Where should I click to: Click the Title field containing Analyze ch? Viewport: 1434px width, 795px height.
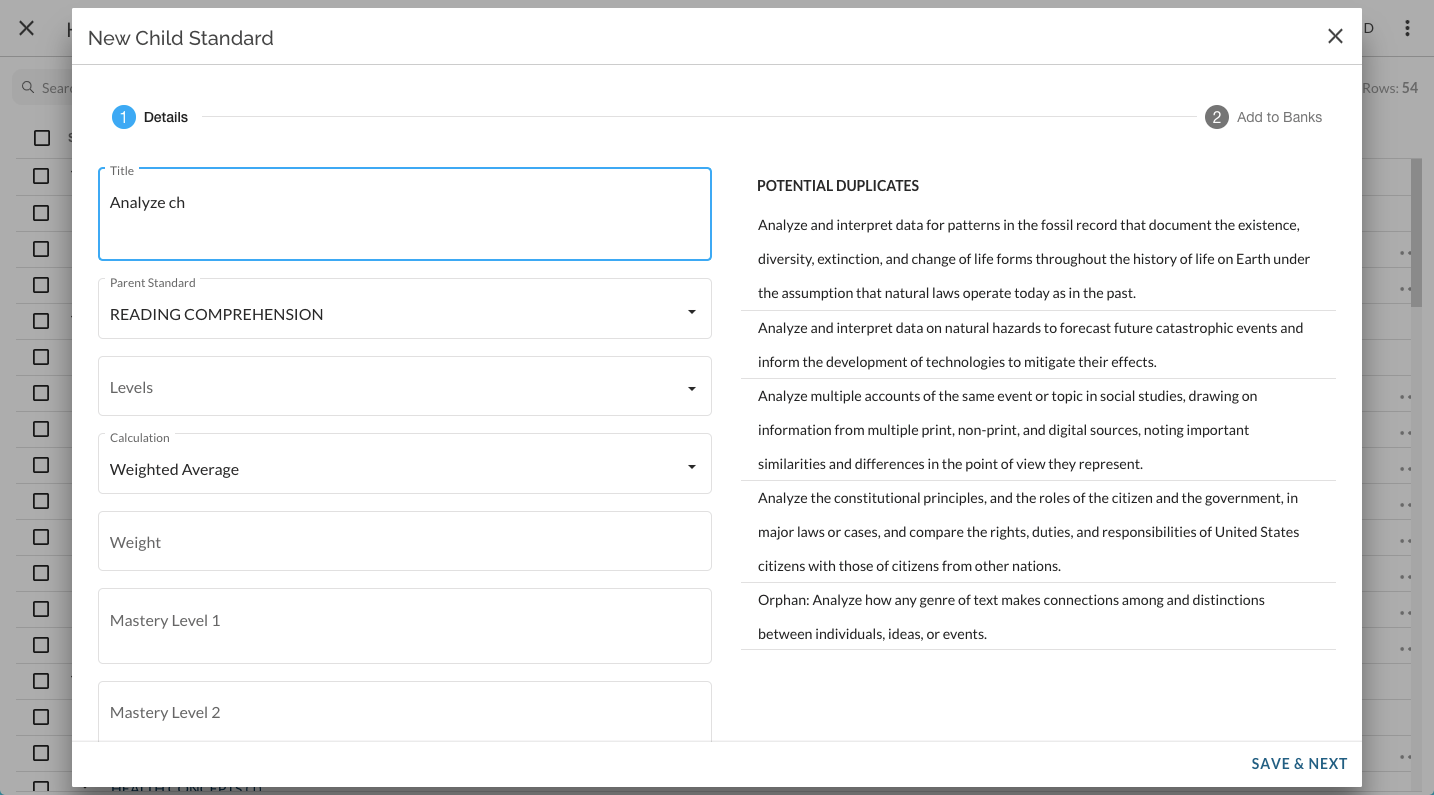tap(405, 214)
